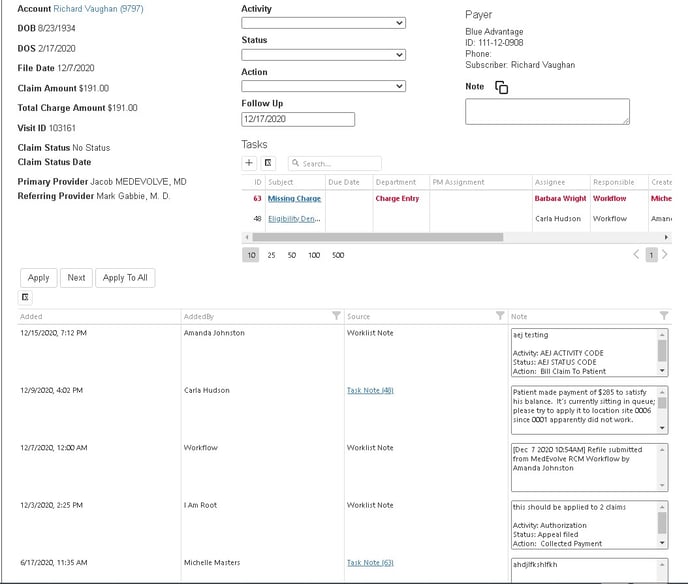Open the Missing Charge task link

[294, 199]
